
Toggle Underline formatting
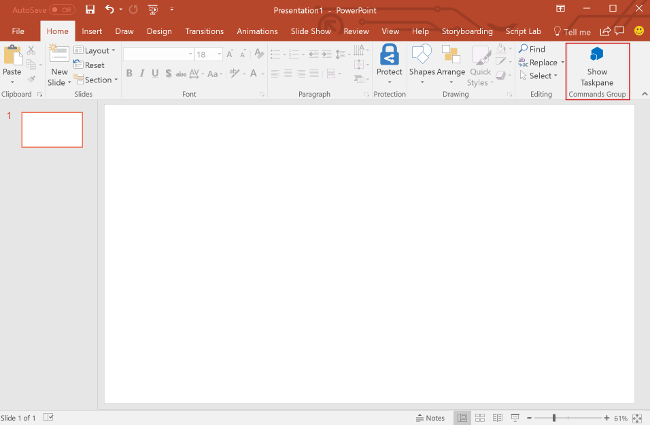[x=155, y=73]
